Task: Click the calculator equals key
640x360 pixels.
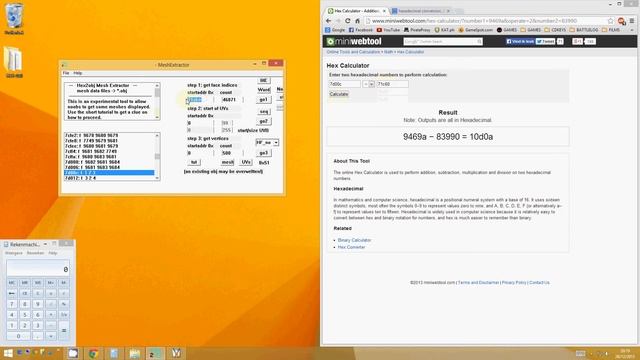Action: (x=64, y=331)
